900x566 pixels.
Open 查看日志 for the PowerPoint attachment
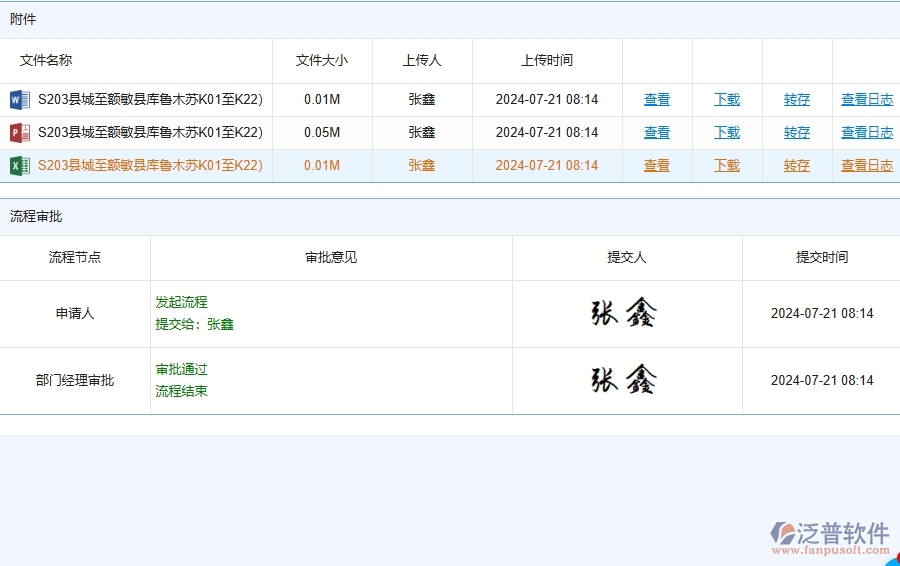[867, 133]
